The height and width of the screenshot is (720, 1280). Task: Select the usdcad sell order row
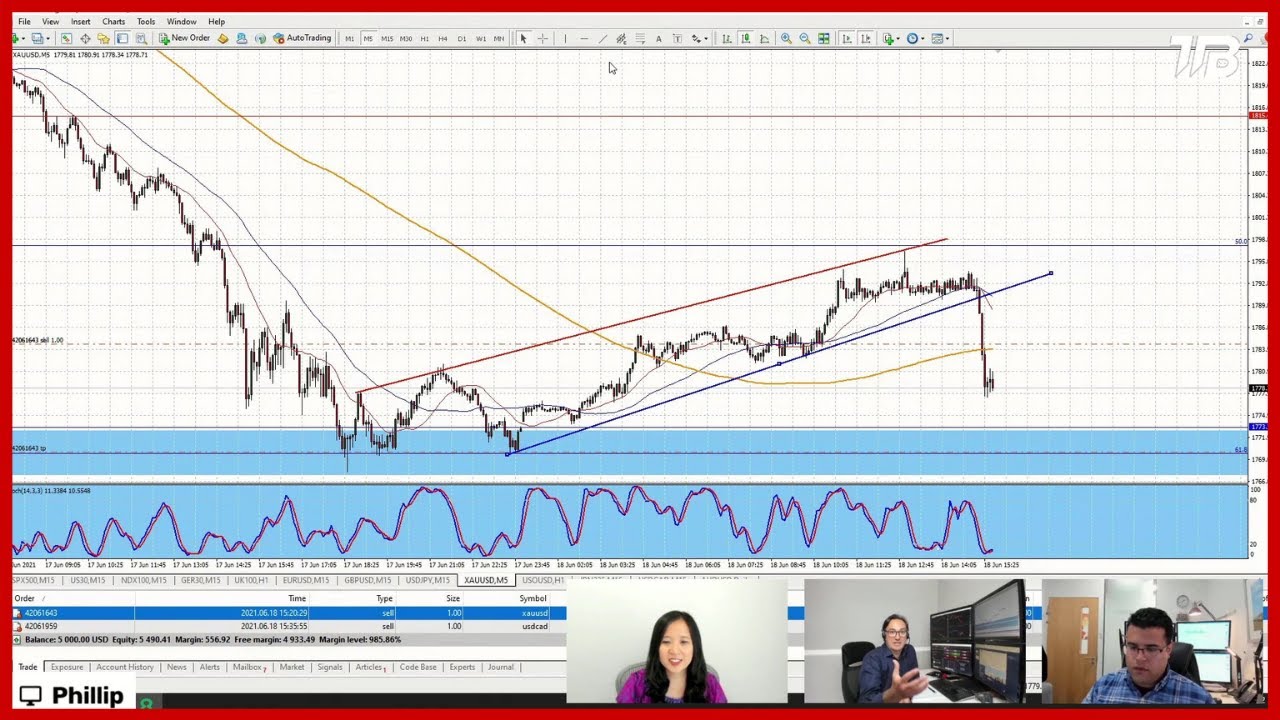290,626
